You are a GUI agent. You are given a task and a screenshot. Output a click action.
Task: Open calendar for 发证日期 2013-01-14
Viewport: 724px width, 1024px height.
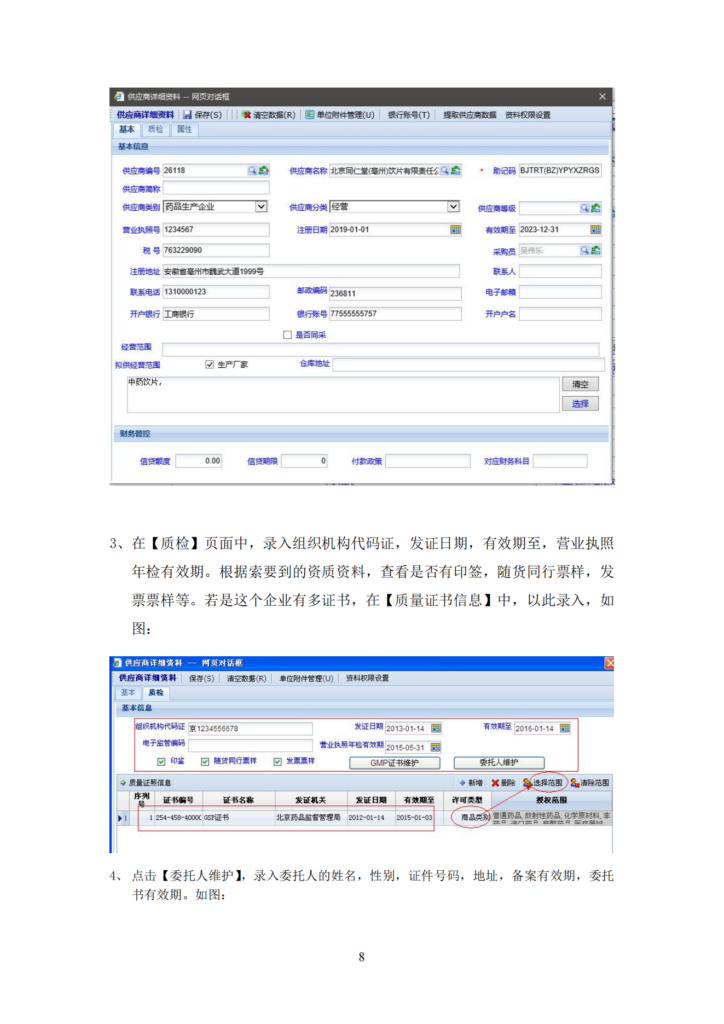tap(436, 728)
